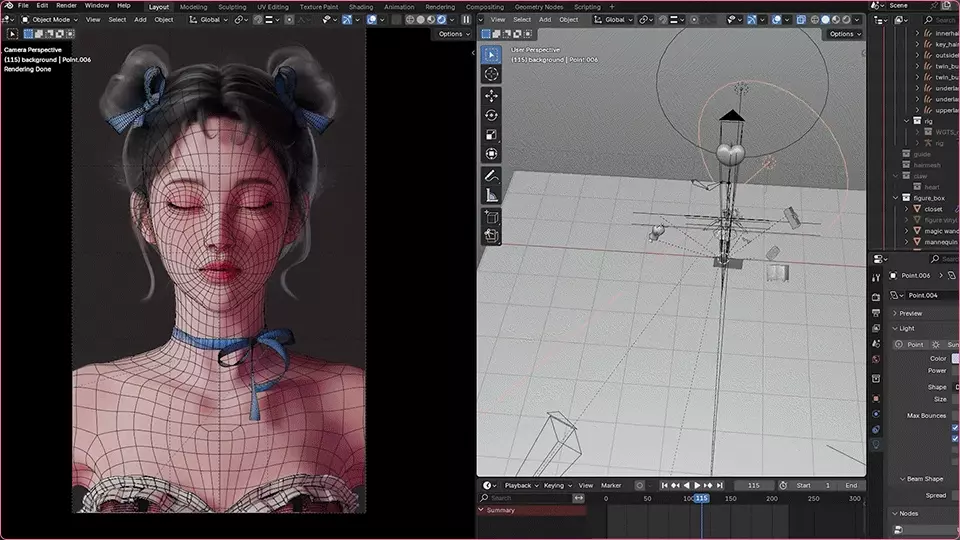Toggle gizmos in left camera viewport header
Image resolution: width=960 pixels, height=540 pixels.
347,20
